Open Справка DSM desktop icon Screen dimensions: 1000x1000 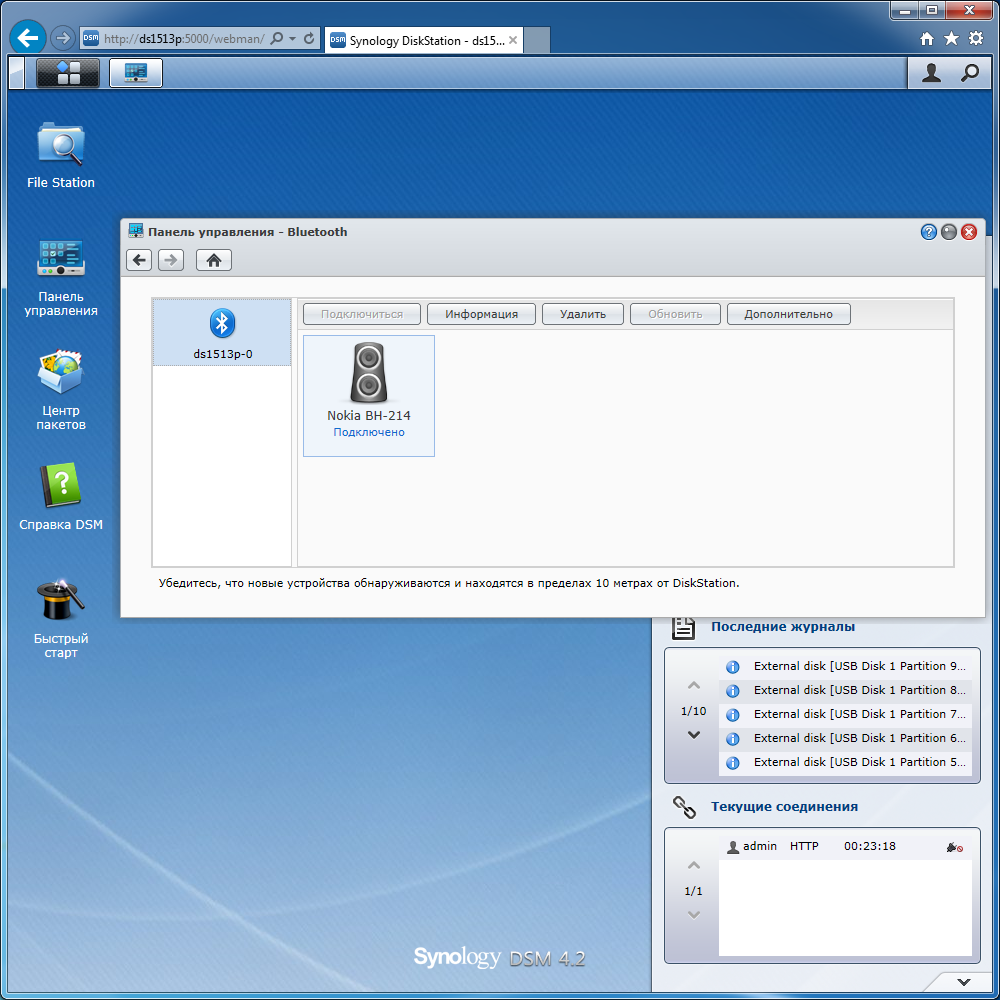pos(61,496)
